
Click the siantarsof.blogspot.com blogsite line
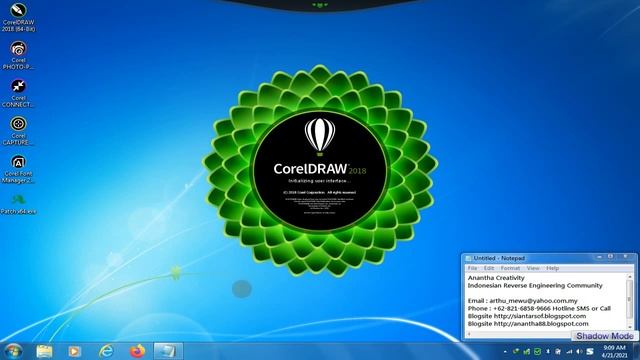click(x=527, y=316)
